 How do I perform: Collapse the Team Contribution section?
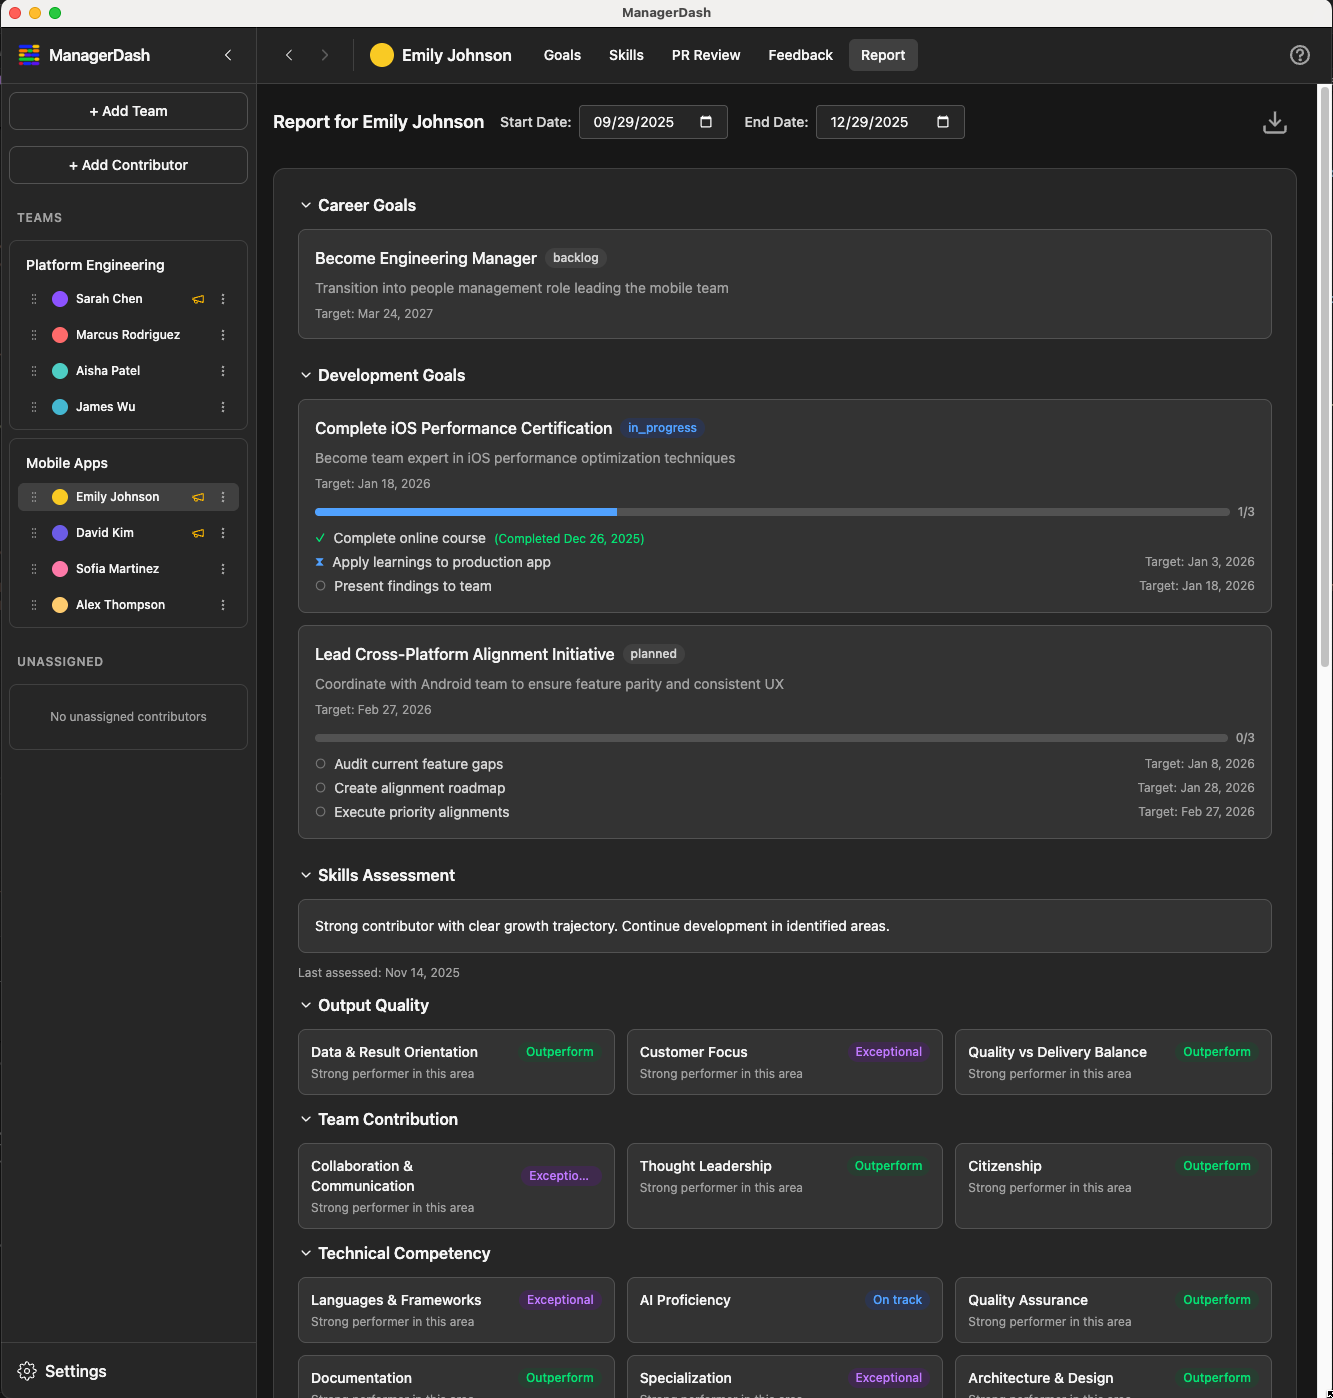[x=306, y=1119]
